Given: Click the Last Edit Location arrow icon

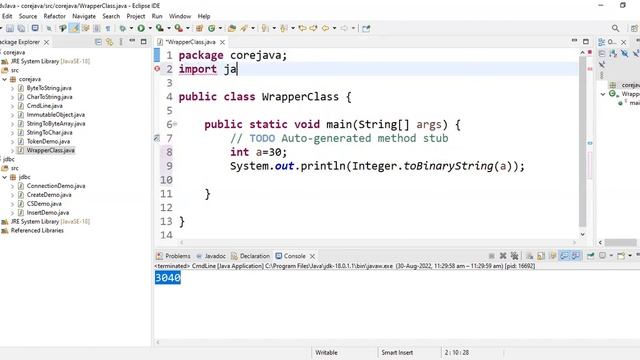Looking at the screenshot, I should pos(302,28).
